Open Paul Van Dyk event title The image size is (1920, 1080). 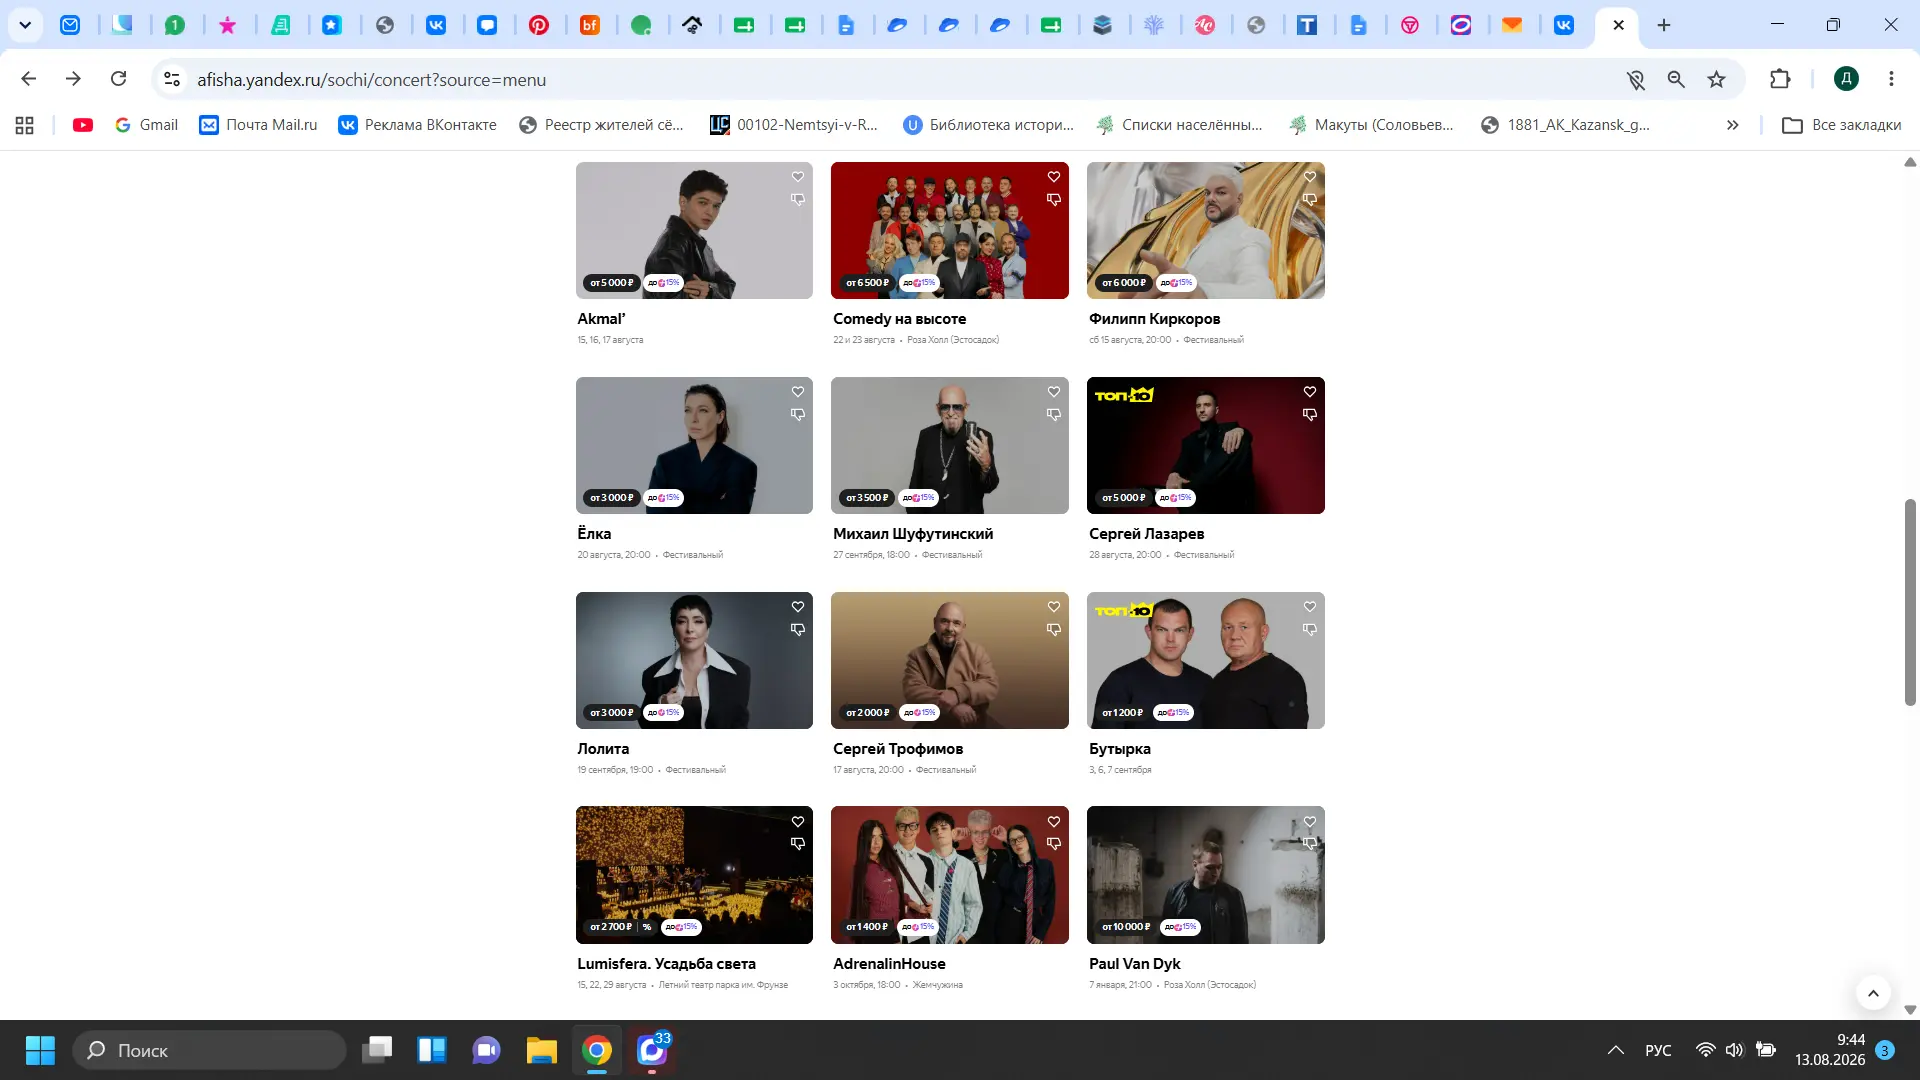pyautogui.click(x=1134, y=964)
